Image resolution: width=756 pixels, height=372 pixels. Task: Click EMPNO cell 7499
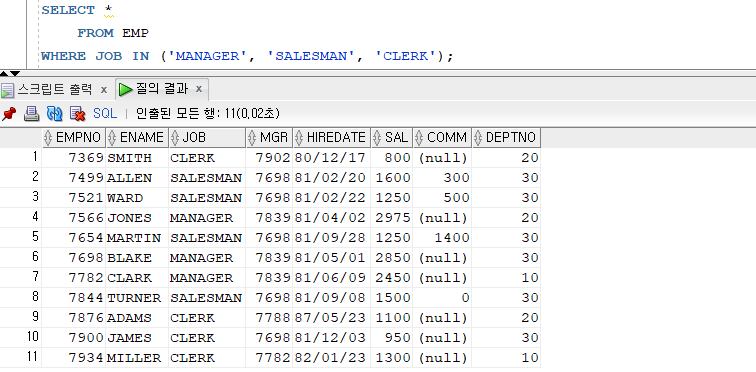point(74,178)
